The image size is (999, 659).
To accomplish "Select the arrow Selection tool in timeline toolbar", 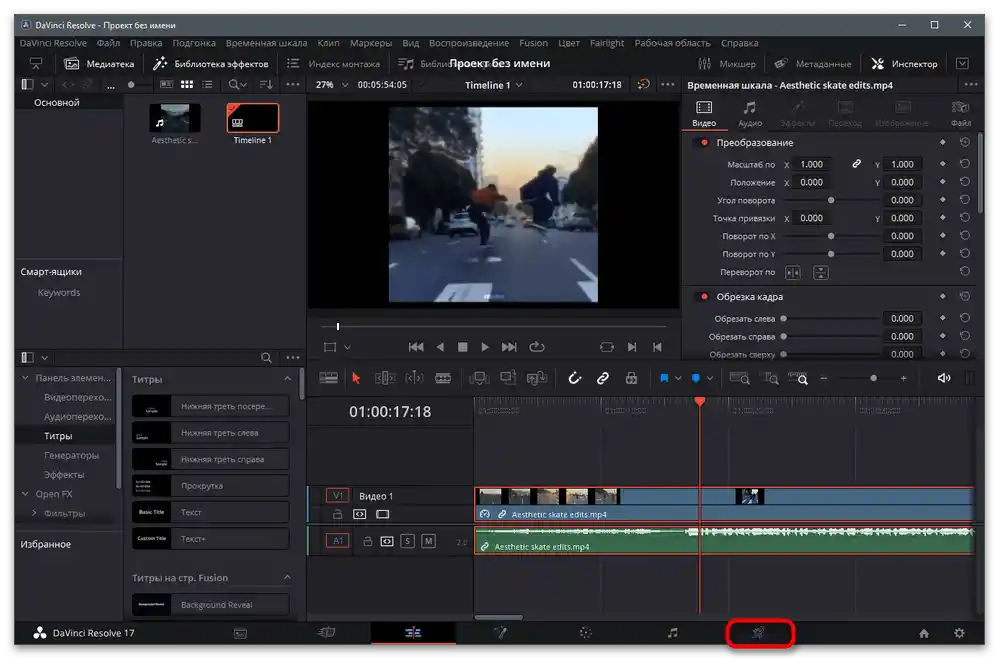I will (x=356, y=379).
